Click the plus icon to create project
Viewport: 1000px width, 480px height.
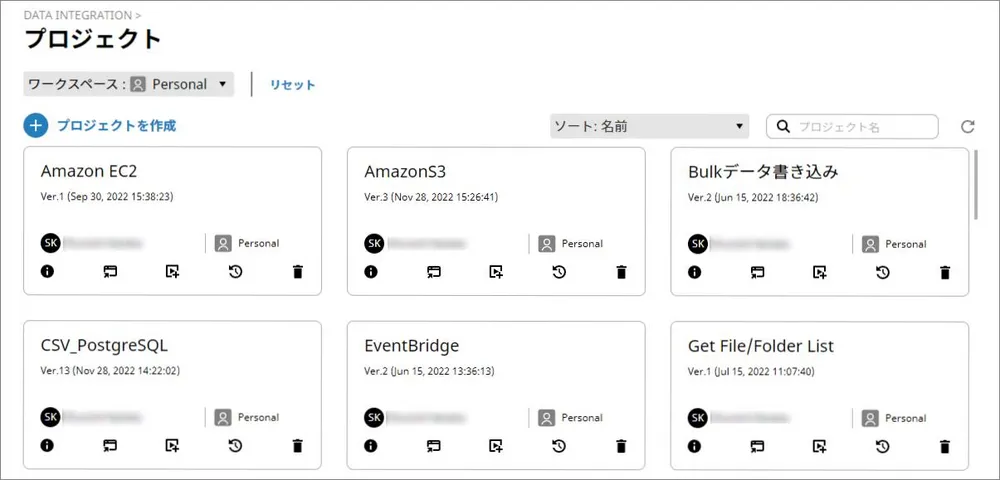[36, 126]
